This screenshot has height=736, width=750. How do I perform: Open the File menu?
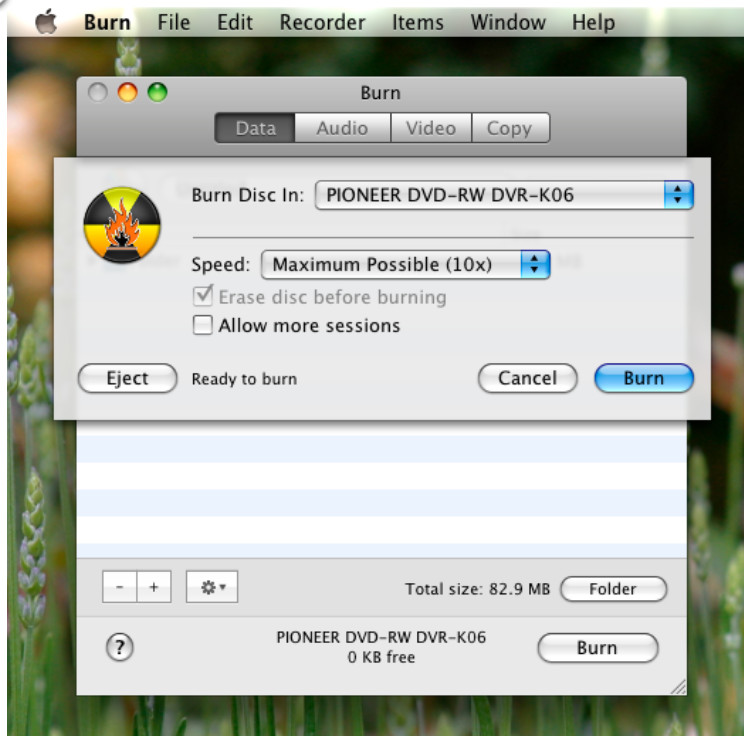point(174,22)
